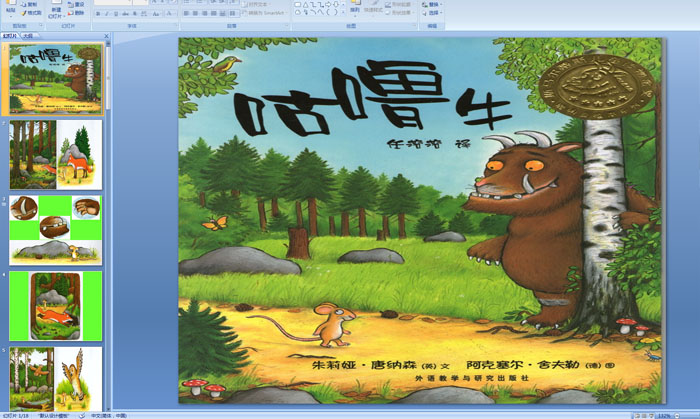700x419 pixels.
Task: Click the main slide Gruffalo cover image
Action: 420,220
